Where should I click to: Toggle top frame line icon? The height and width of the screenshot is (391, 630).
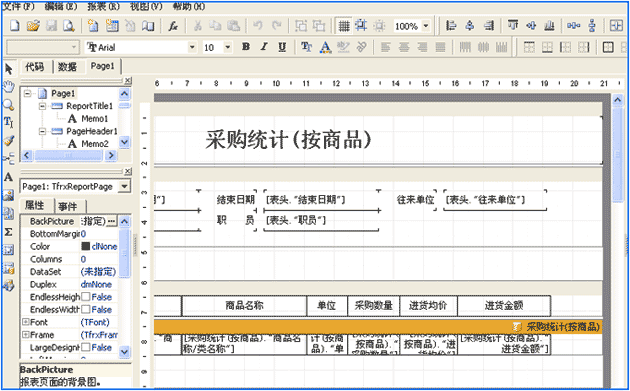click(529, 47)
